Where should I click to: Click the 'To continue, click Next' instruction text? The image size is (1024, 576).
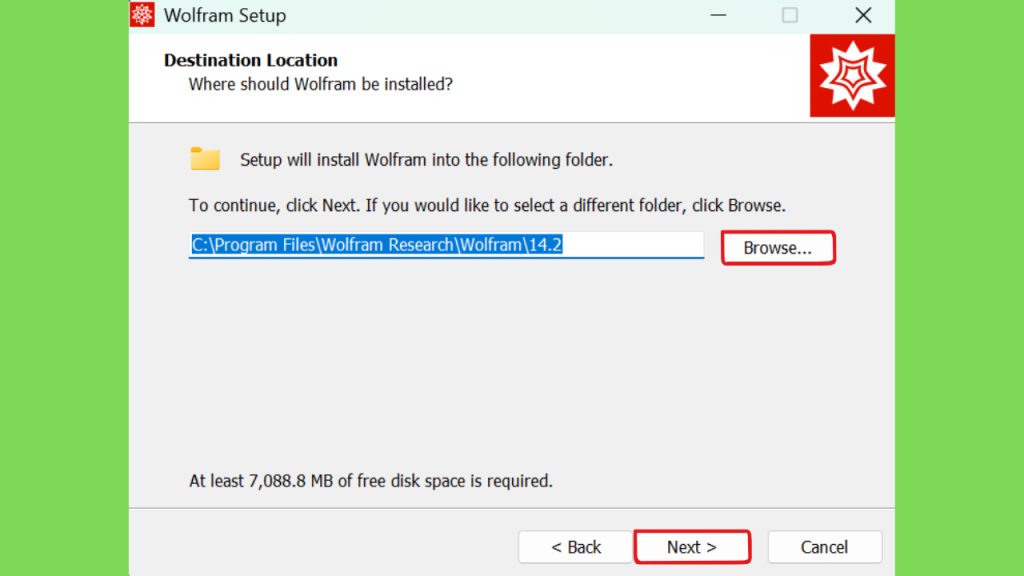(x=487, y=206)
